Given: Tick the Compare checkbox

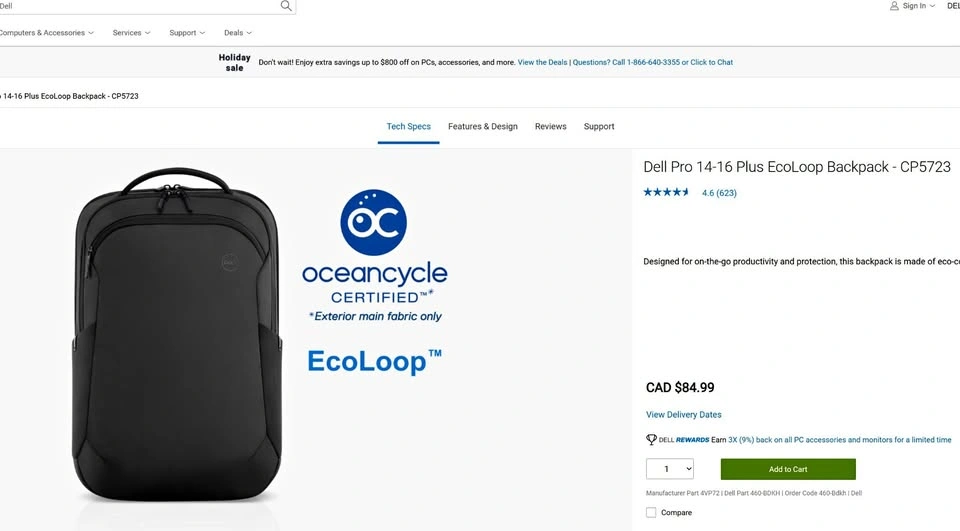Looking at the screenshot, I should [651, 513].
